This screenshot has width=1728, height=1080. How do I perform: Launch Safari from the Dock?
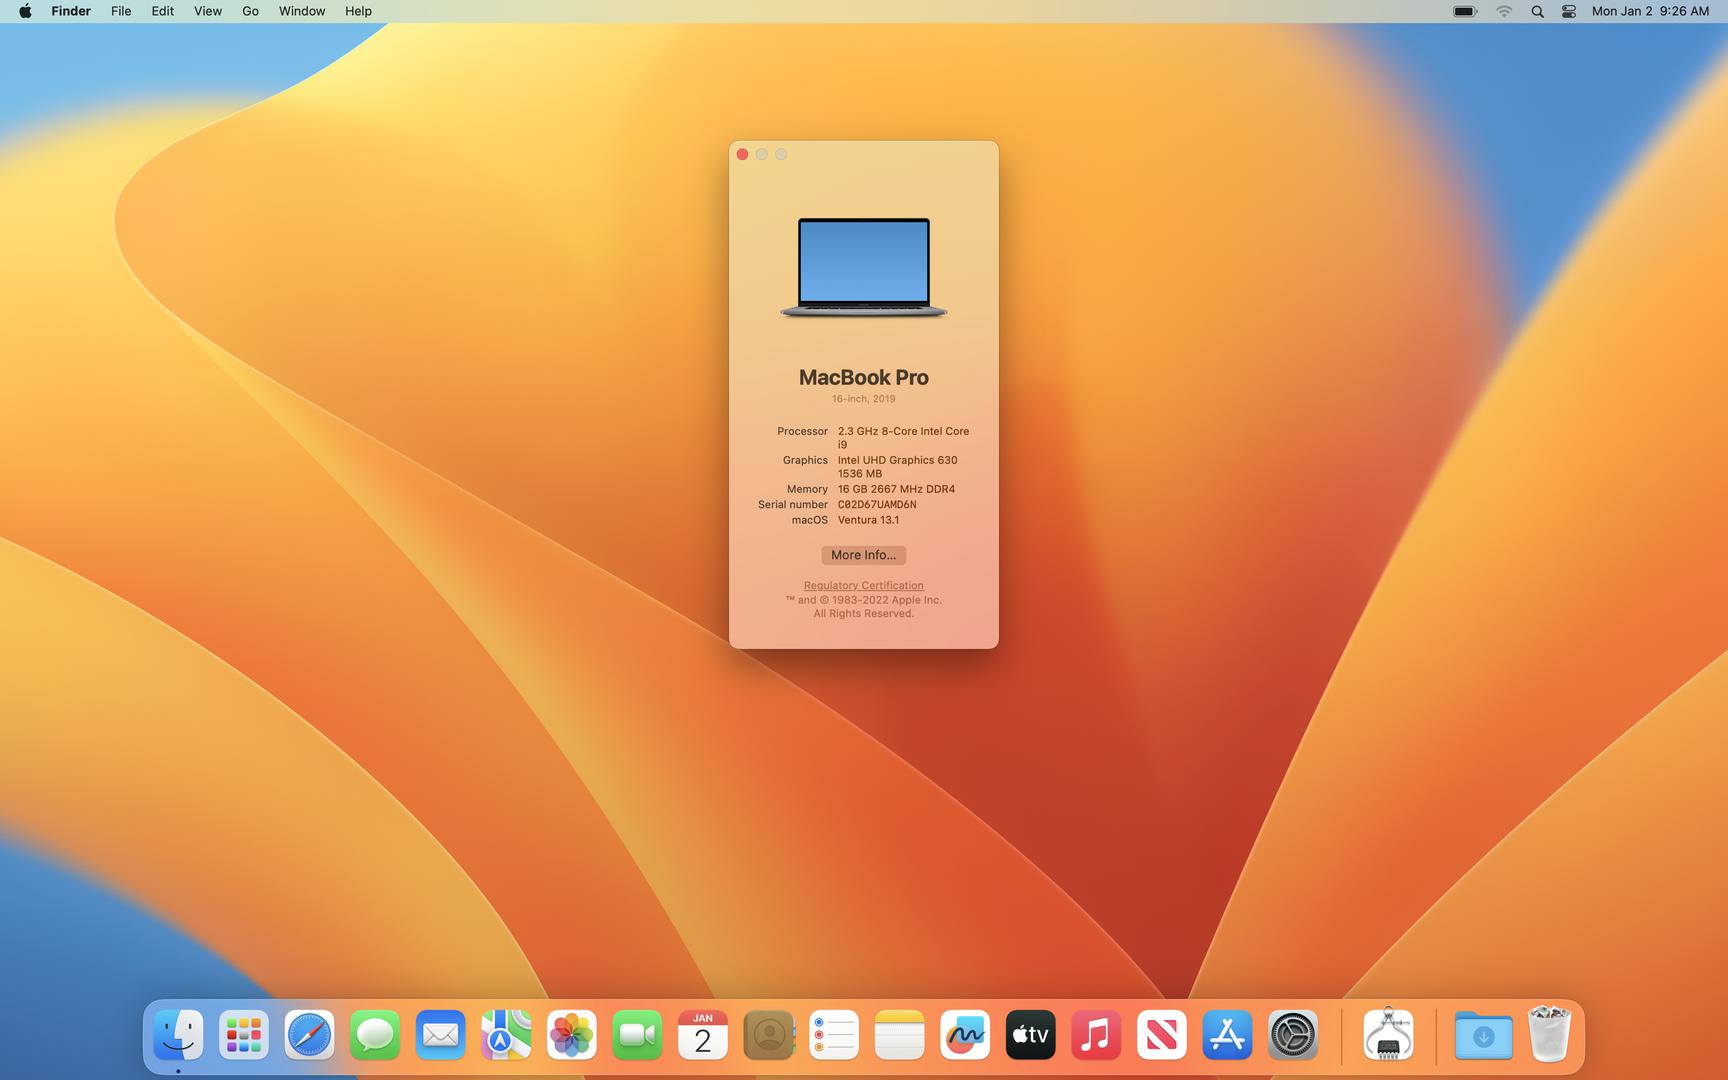pos(309,1035)
